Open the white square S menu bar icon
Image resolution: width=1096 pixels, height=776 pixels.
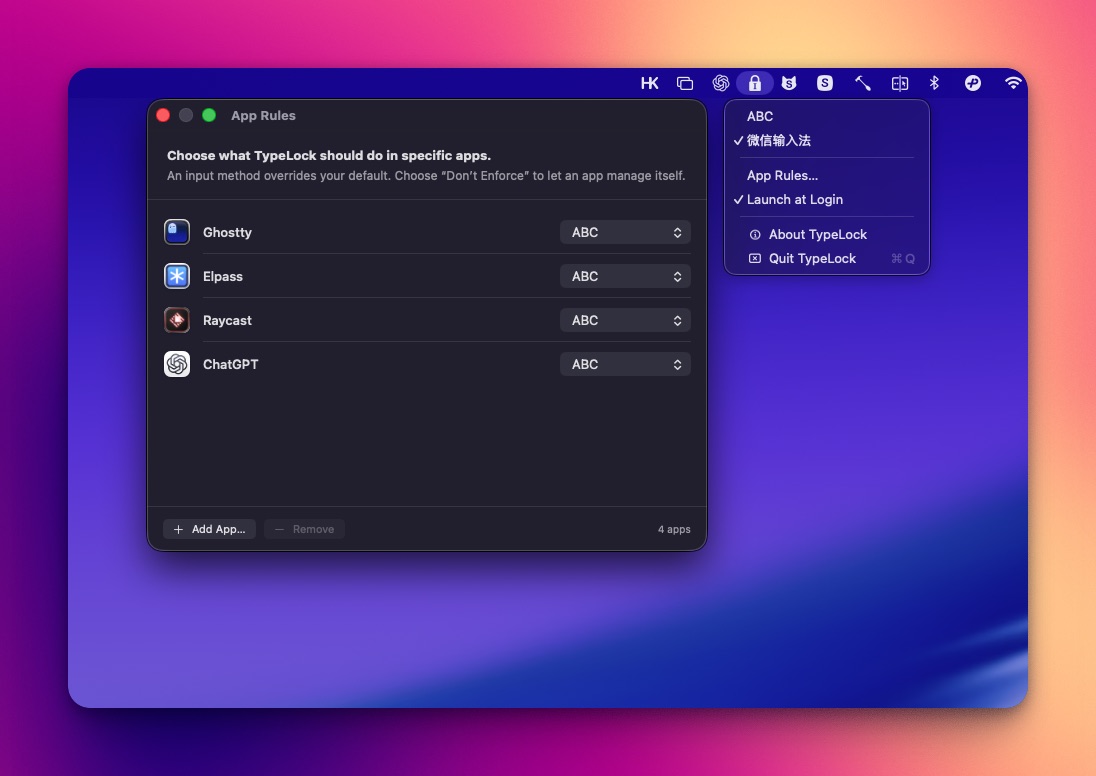point(825,83)
